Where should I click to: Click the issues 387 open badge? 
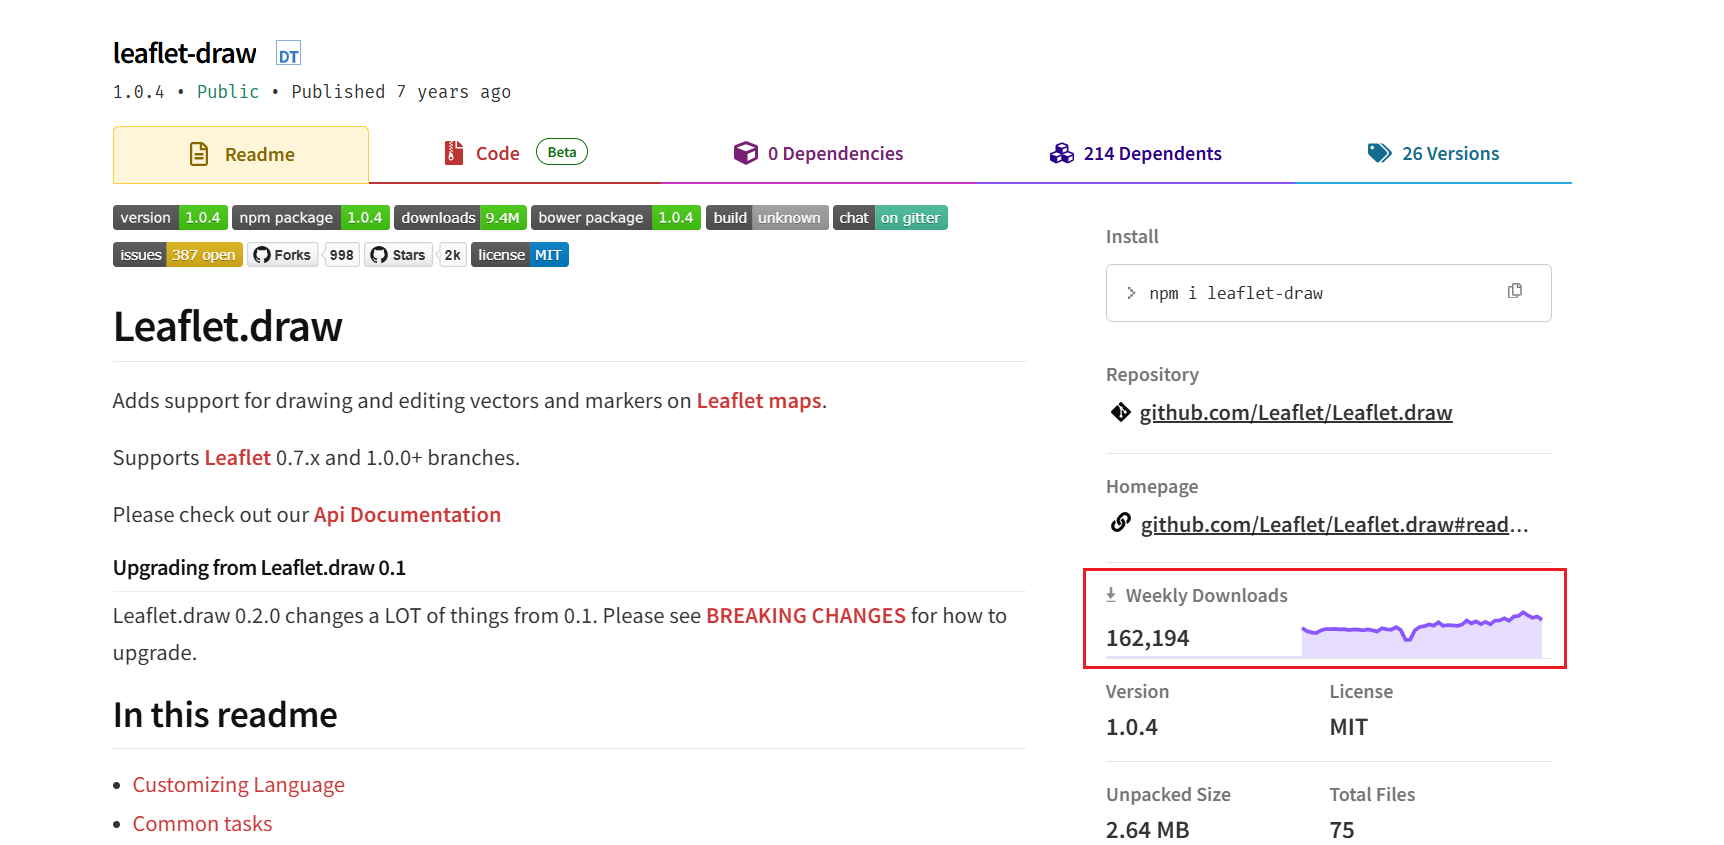[178, 255]
